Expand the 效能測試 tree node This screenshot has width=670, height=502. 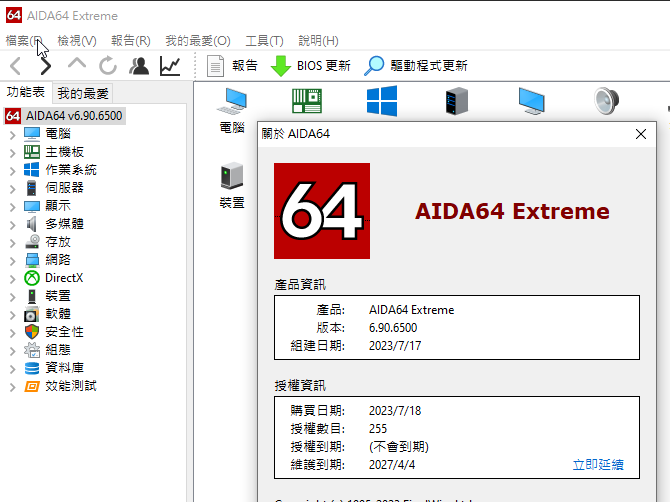13,387
